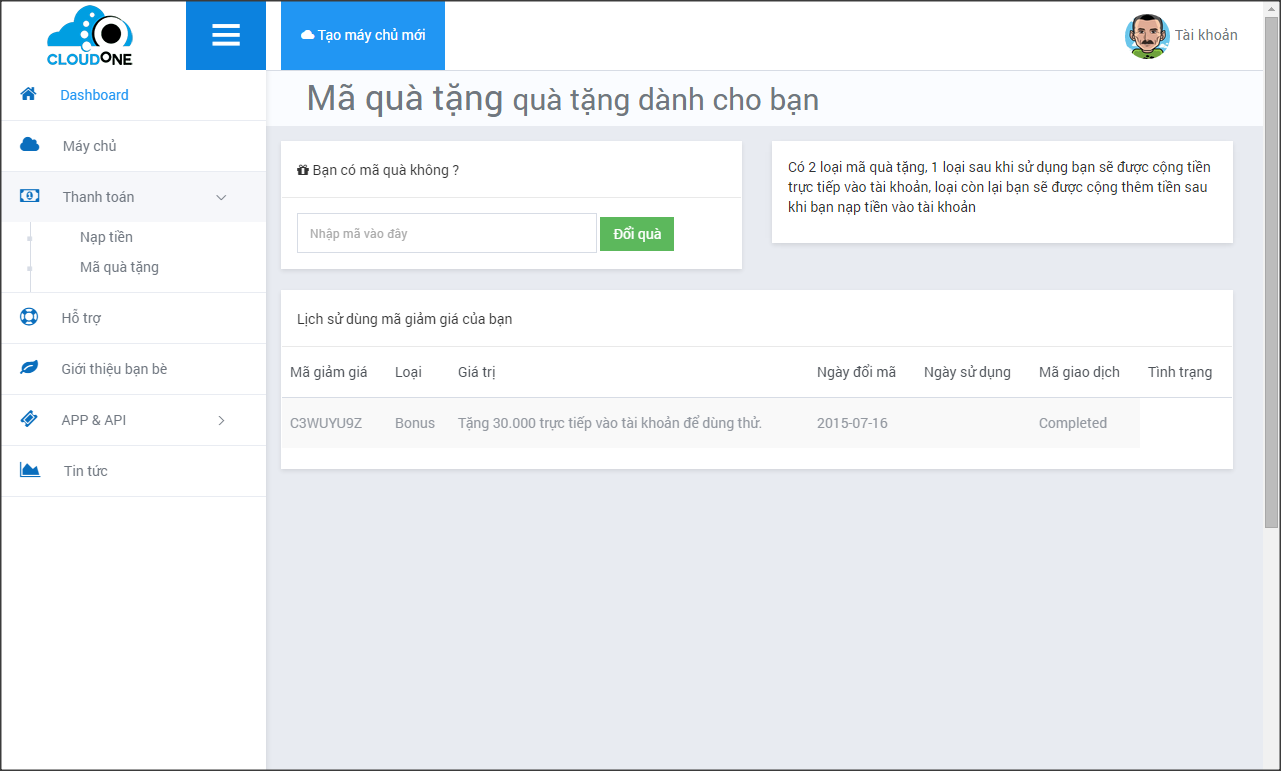Image resolution: width=1281 pixels, height=771 pixels.
Task: Toggle the hamburger sidebar menu
Action: coord(226,36)
